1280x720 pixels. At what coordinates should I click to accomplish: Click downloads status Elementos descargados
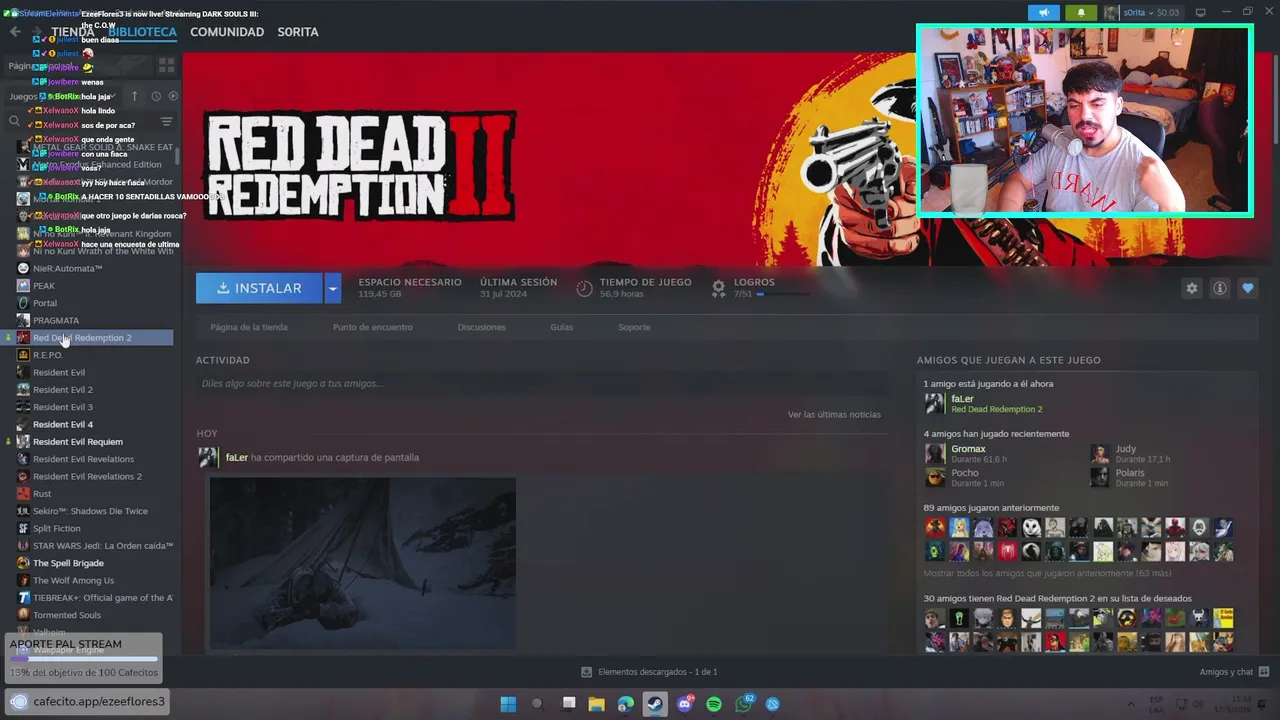(x=649, y=672)
